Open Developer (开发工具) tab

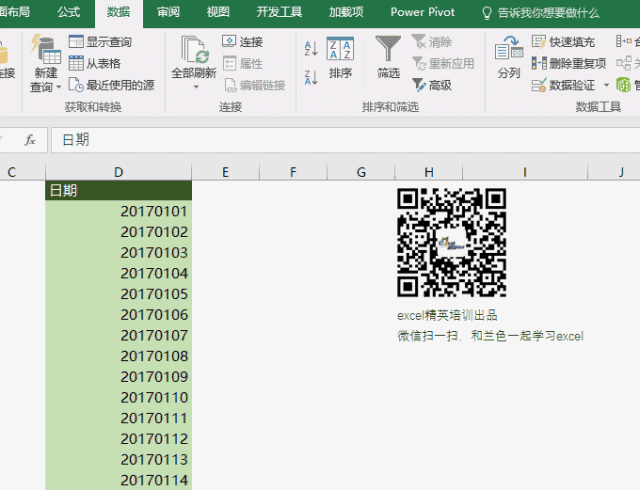[x=279, y=12]
